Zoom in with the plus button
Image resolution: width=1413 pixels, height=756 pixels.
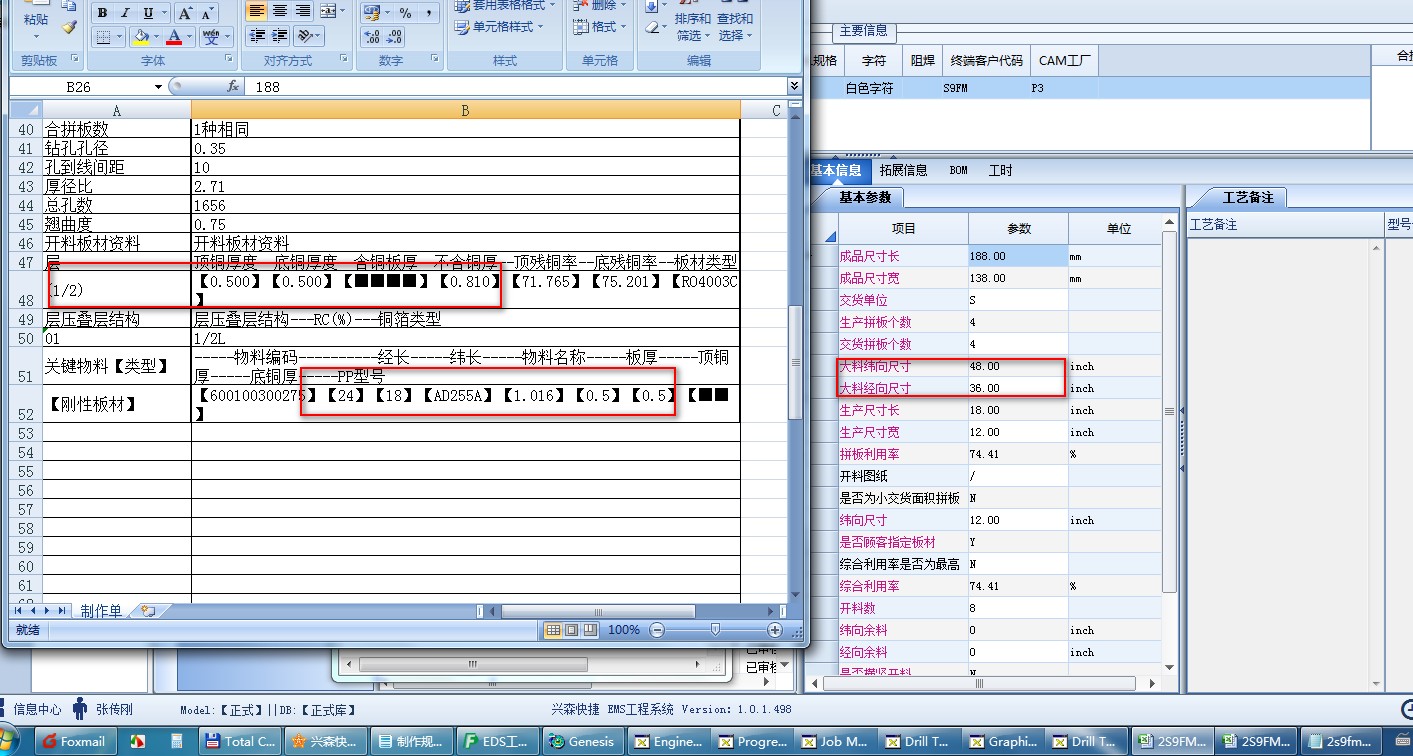point(775,630)
